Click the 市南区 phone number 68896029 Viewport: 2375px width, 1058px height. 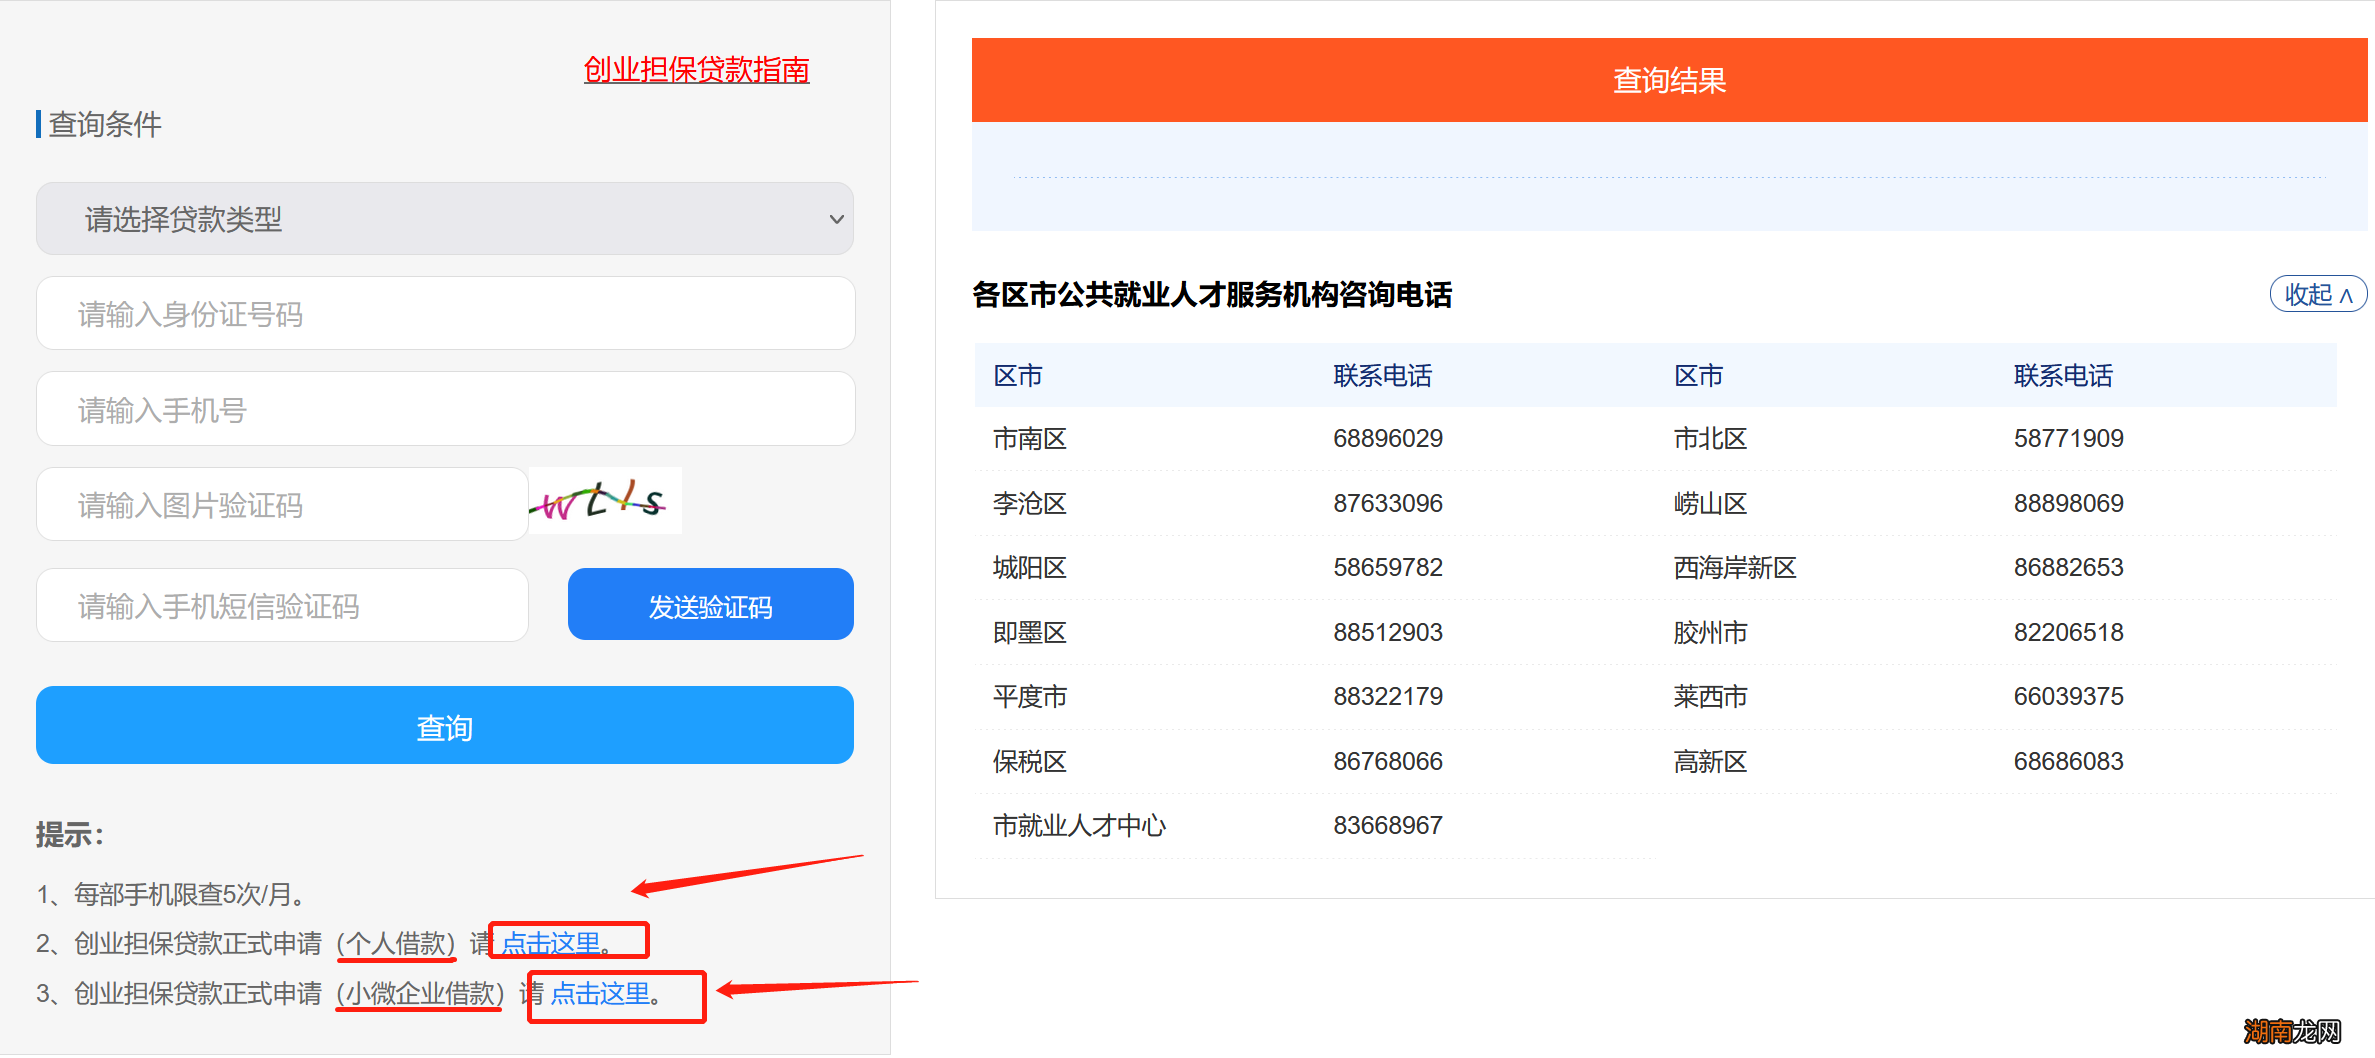tap(1387, 437)
